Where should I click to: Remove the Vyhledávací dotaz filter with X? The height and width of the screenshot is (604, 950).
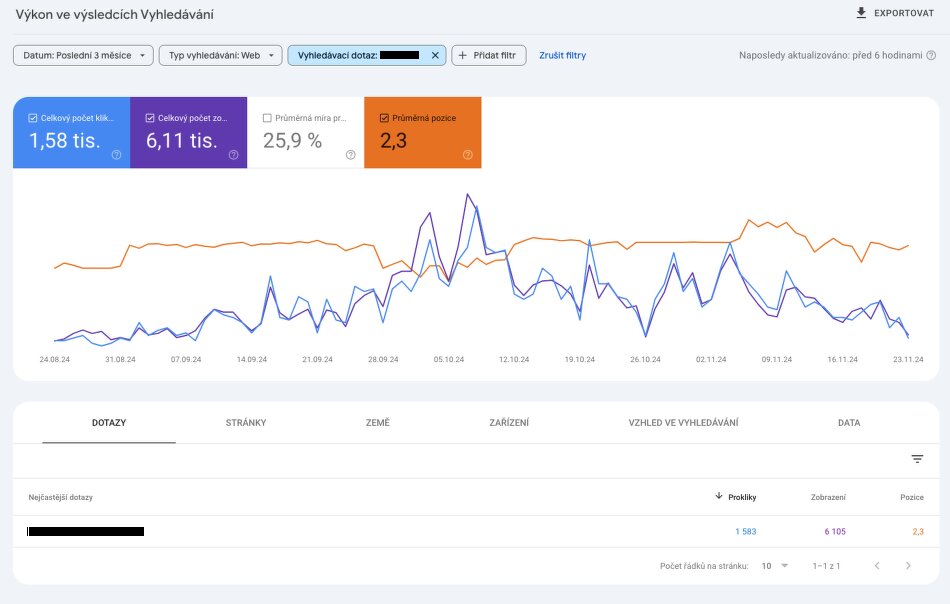[435, 56]
